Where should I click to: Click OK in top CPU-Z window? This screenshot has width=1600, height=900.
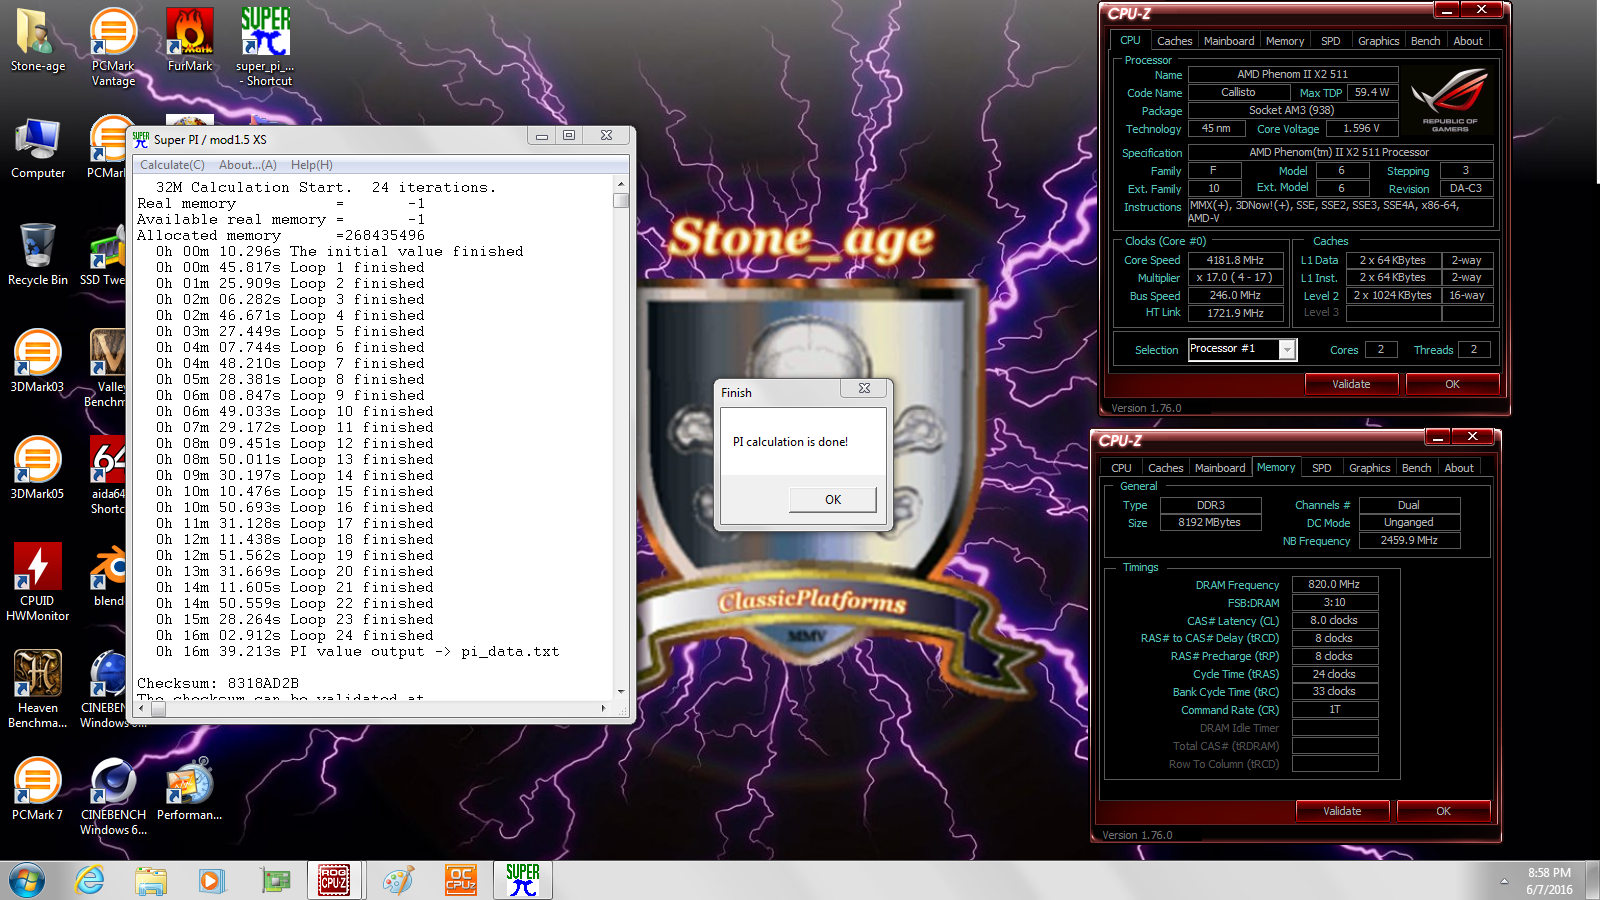click(1452, 384)
